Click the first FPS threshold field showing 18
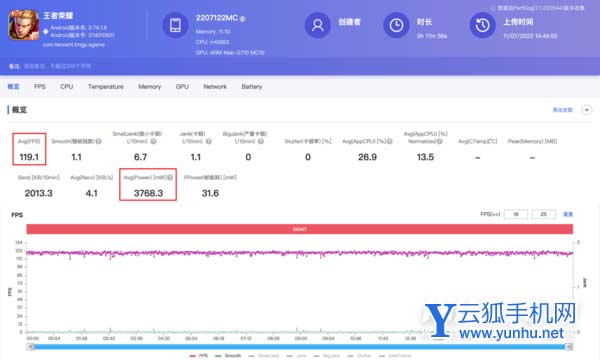600x360 pixels. 516,214
